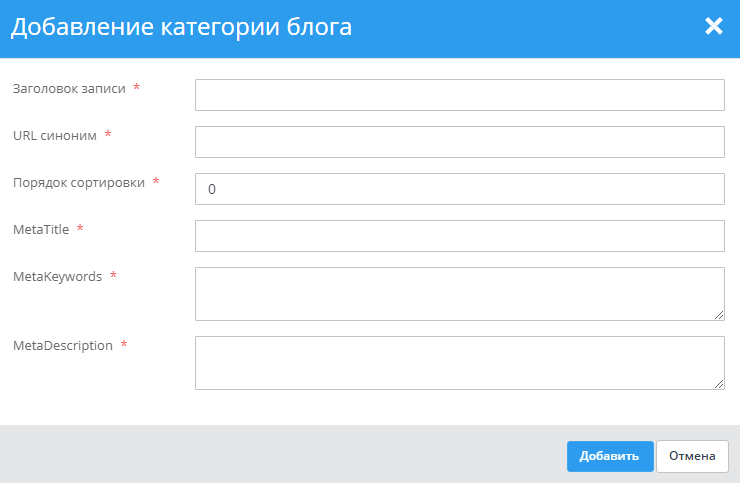Click the Порядок сортировки label
The height and width of the screenshot is (483, 740).
click(x=79, y=183)
